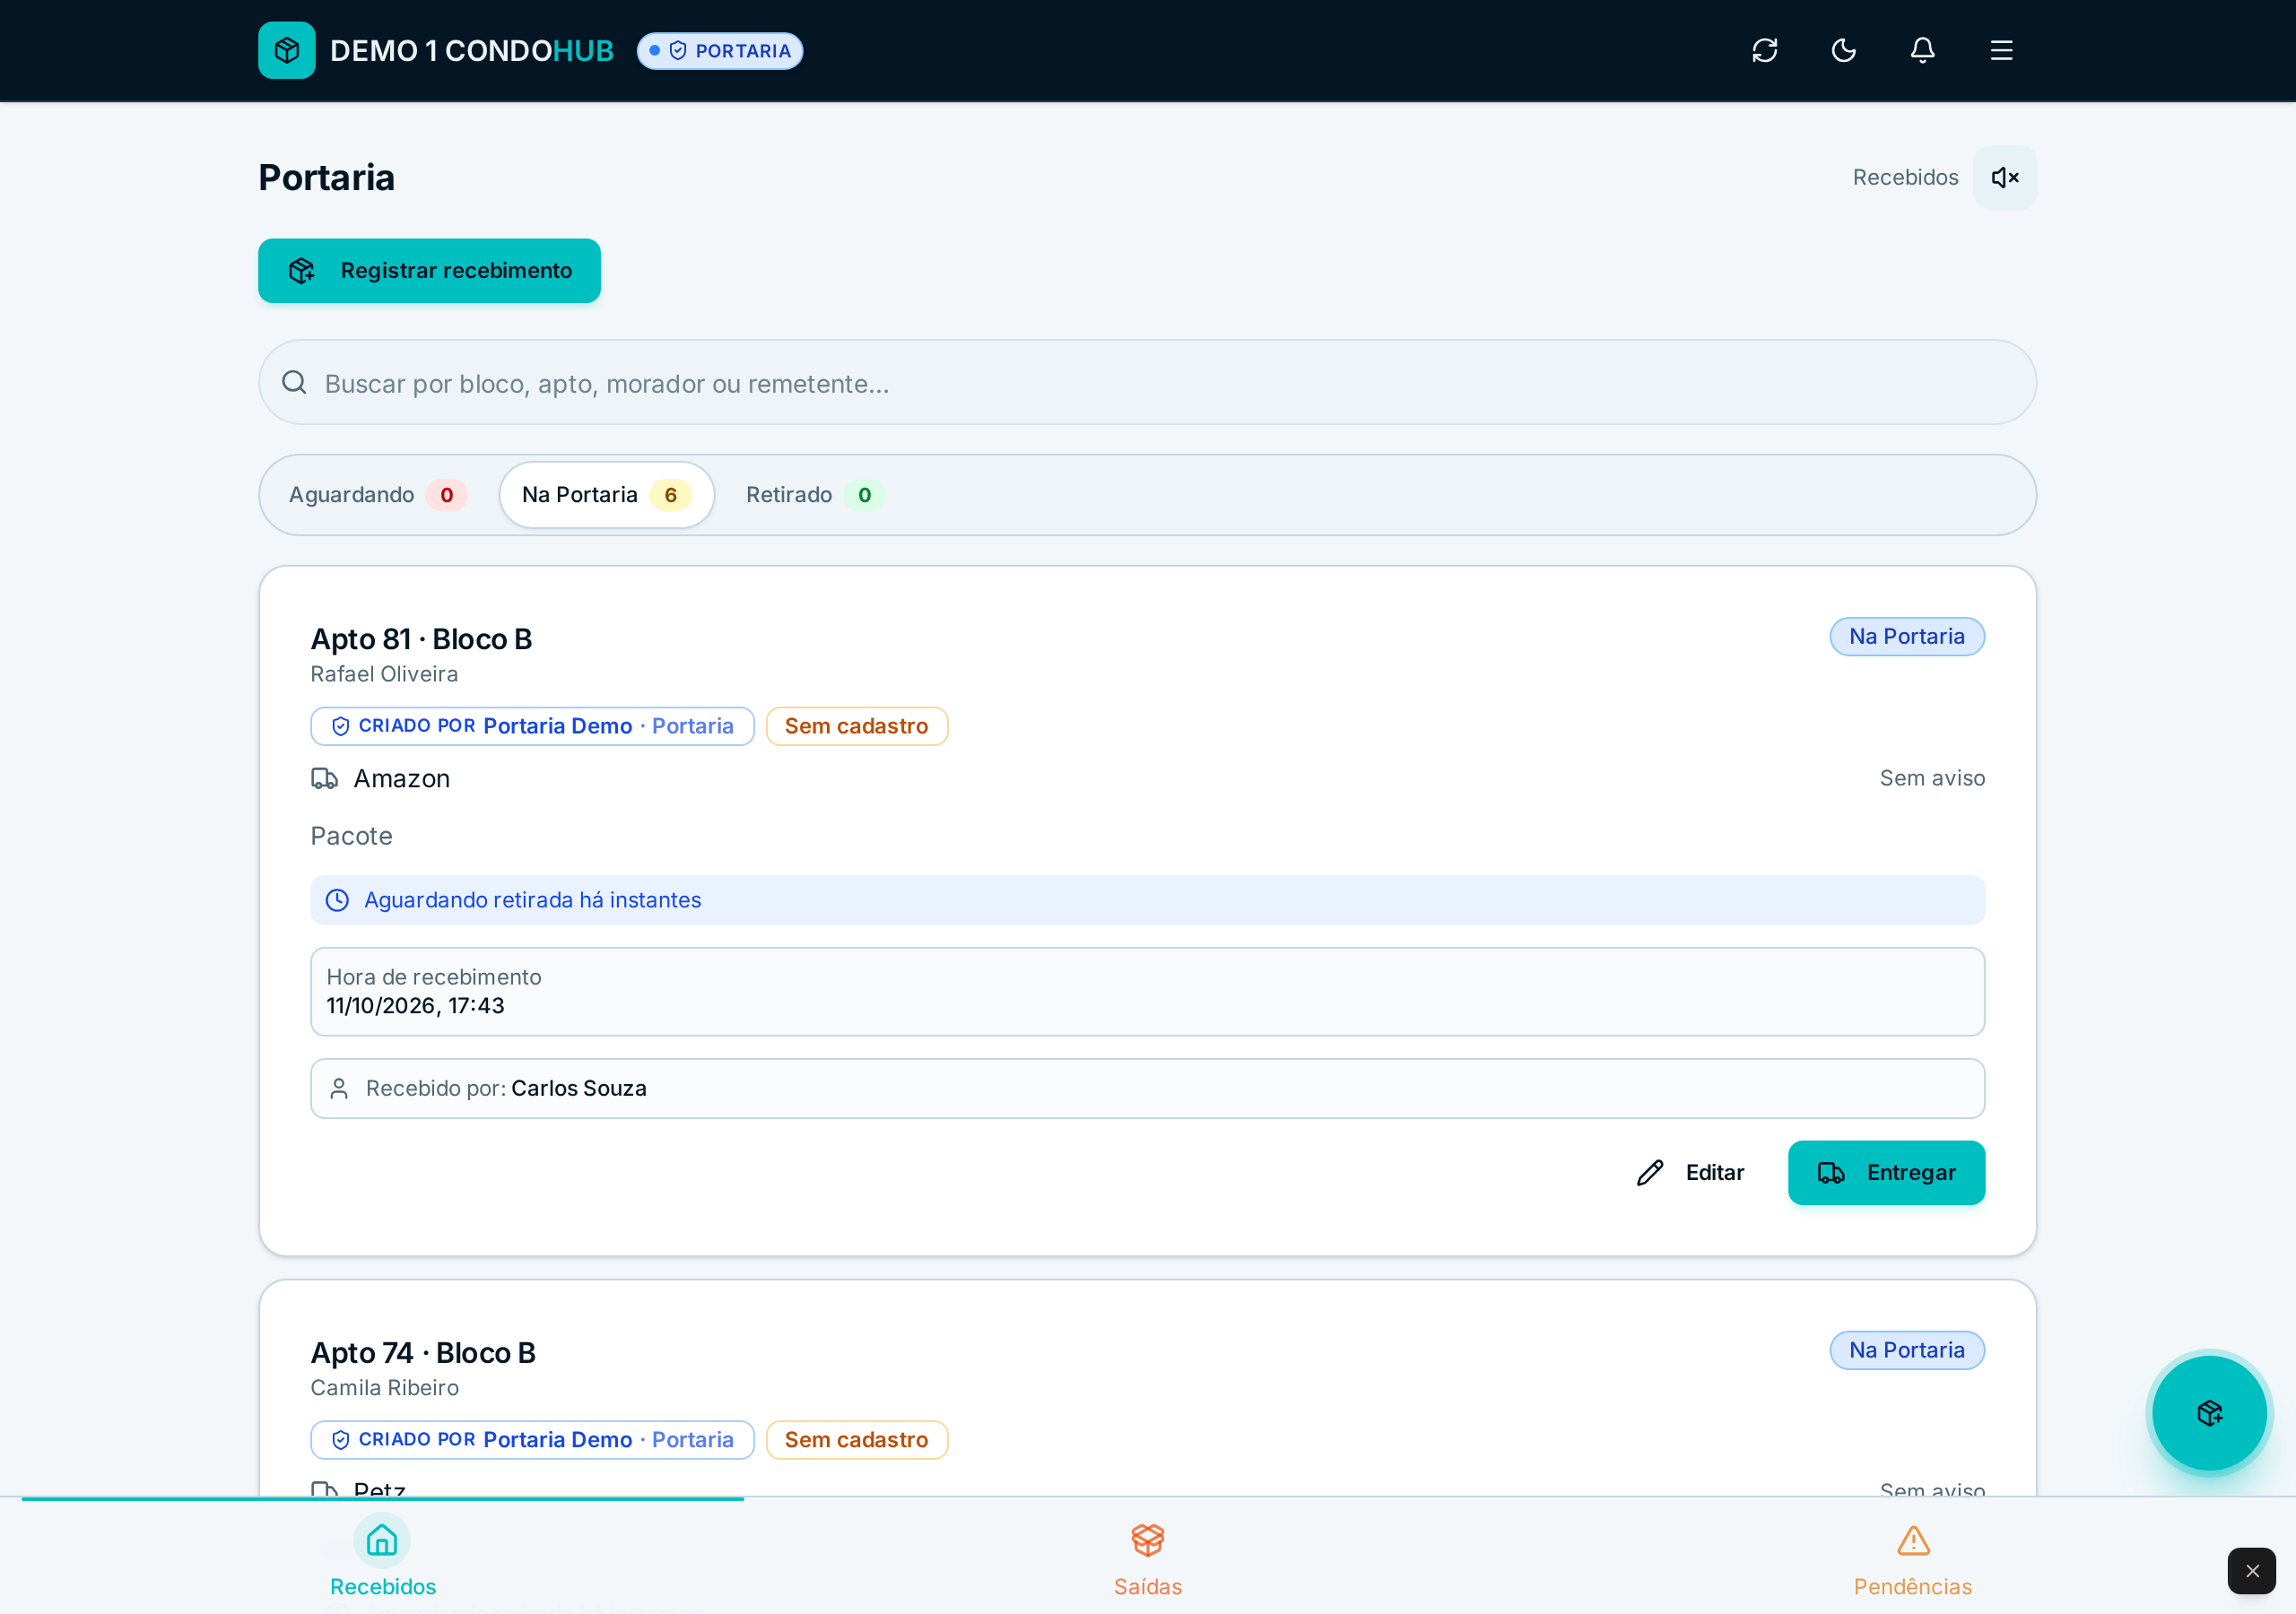Image resolution: width=2296 pixels, height=1614 pixels.
Task: Toggle the muted sound speaker button
Action: click(x=2004, y=177)
